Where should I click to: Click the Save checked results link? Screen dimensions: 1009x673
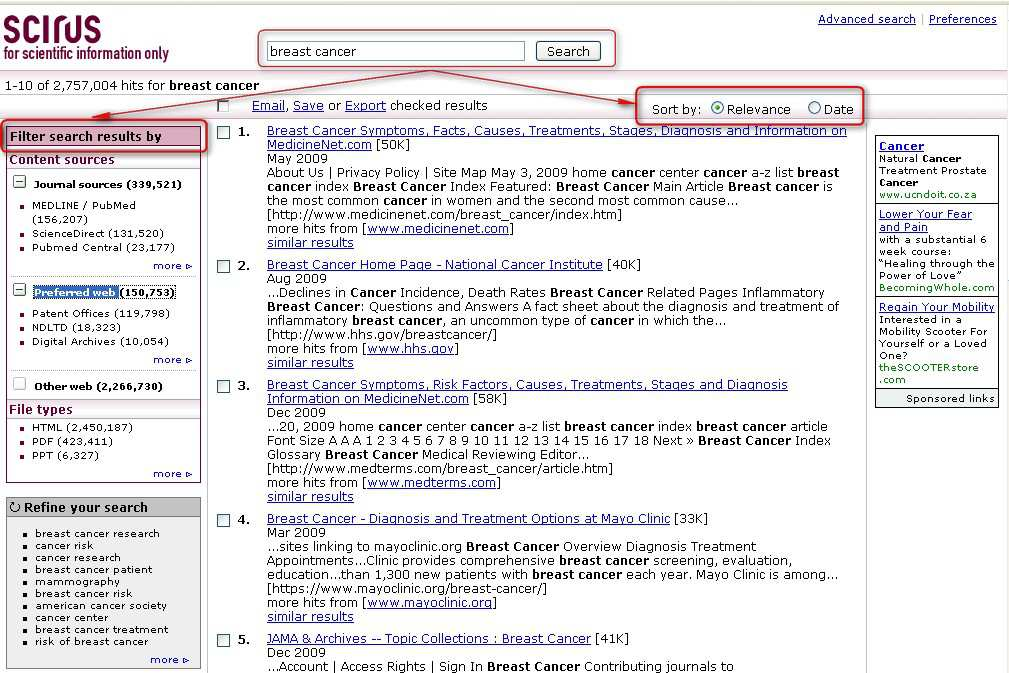pyautogui.click(x=308, y=106)
